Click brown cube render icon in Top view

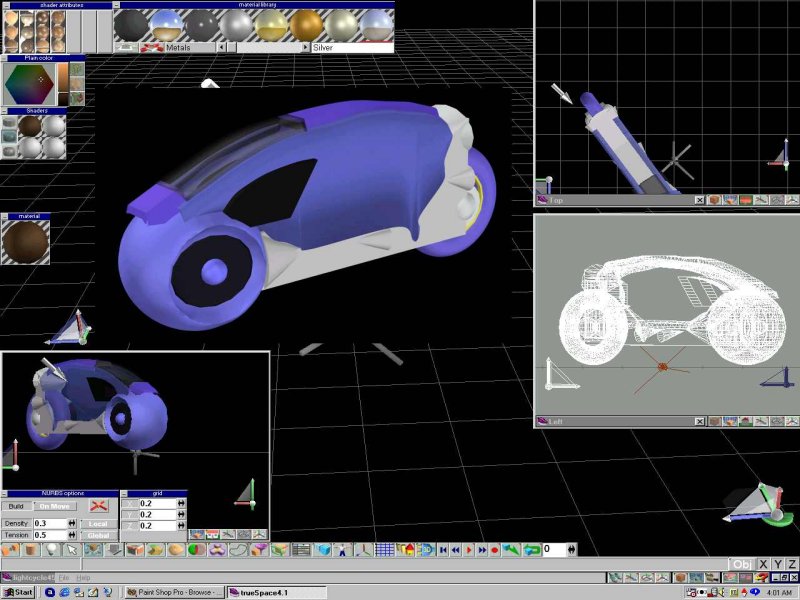pyautogui.click(x=715, y=200)
